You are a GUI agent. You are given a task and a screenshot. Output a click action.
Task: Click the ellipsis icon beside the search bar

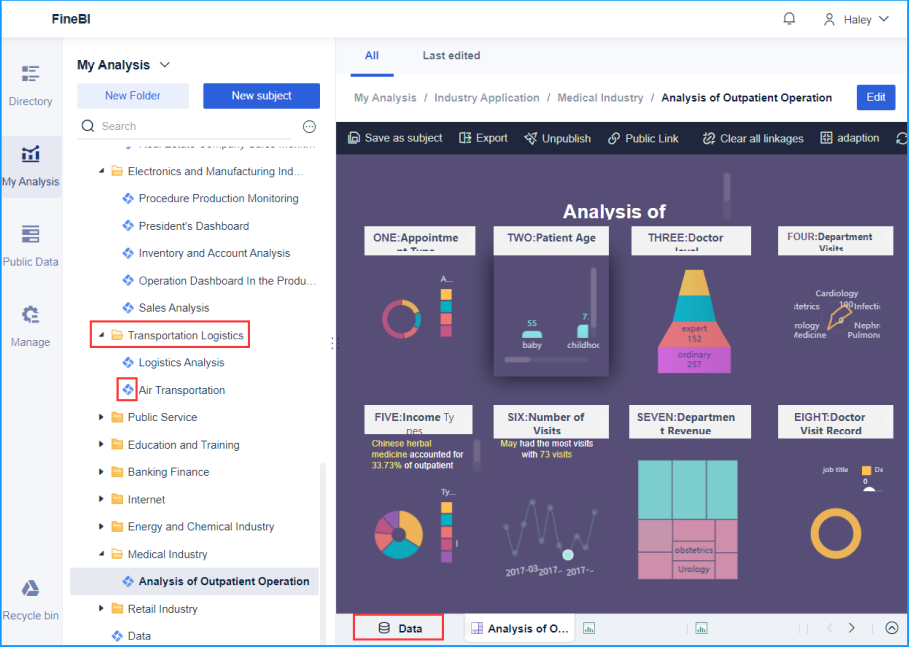pyautogui.click(x=309, y=126)
